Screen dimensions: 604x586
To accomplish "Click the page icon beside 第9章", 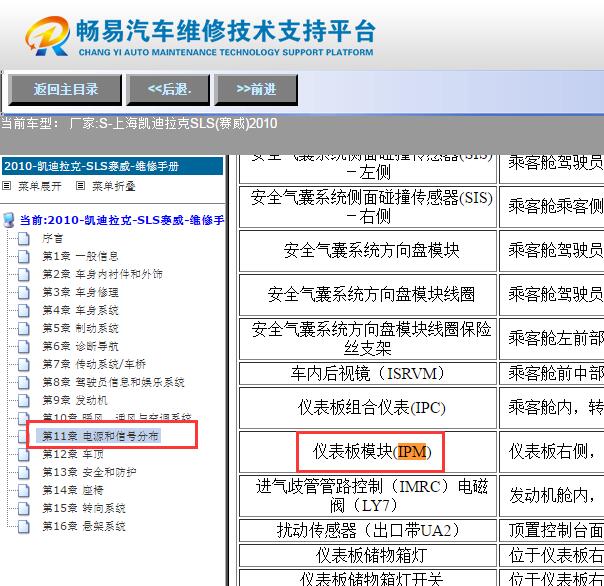I will click(24, 400).
